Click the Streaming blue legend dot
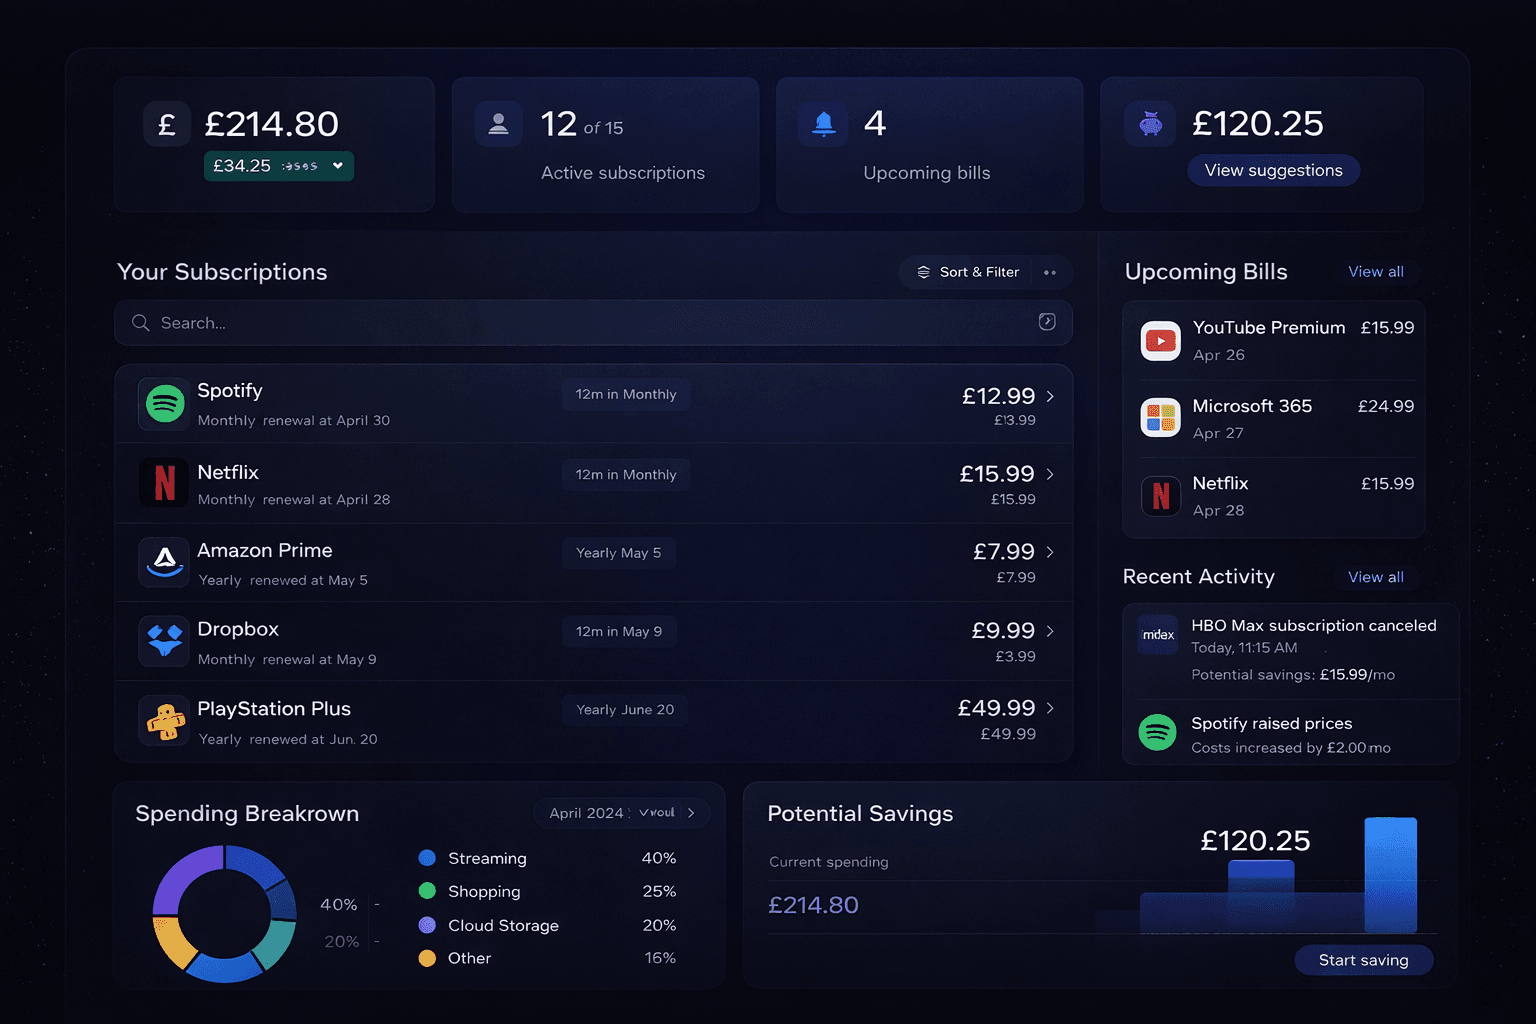 [427, 858]
